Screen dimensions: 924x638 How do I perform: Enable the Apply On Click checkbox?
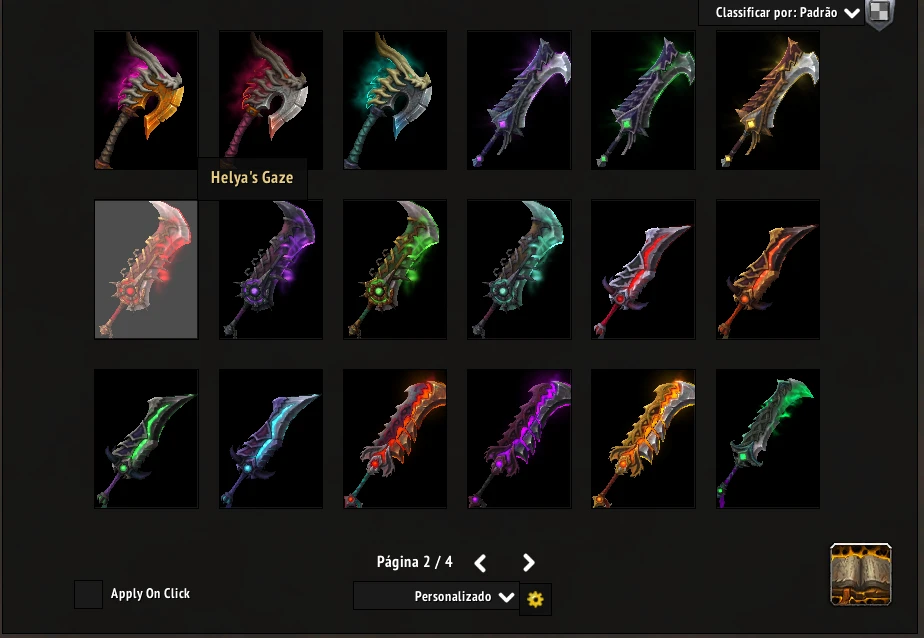88,594
